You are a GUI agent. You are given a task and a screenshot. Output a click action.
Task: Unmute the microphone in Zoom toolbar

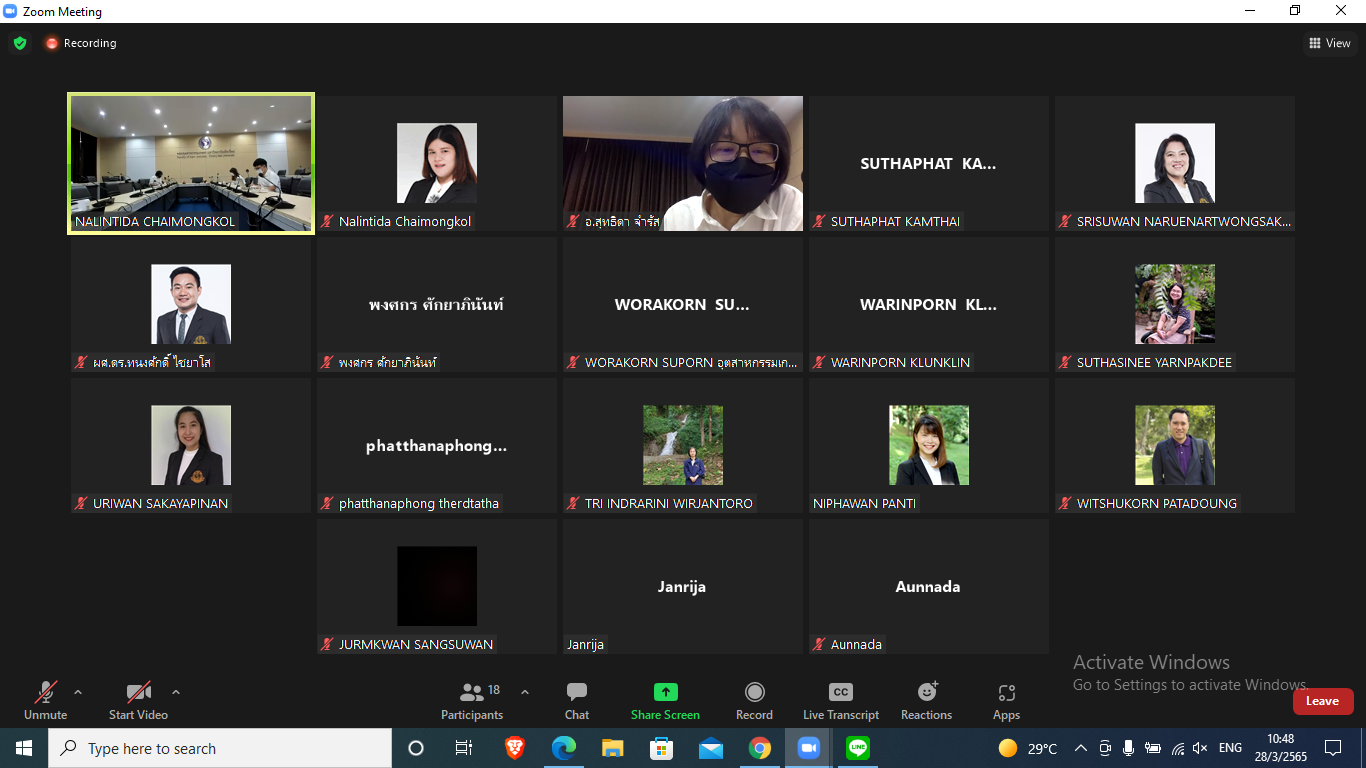pos(45,700)
